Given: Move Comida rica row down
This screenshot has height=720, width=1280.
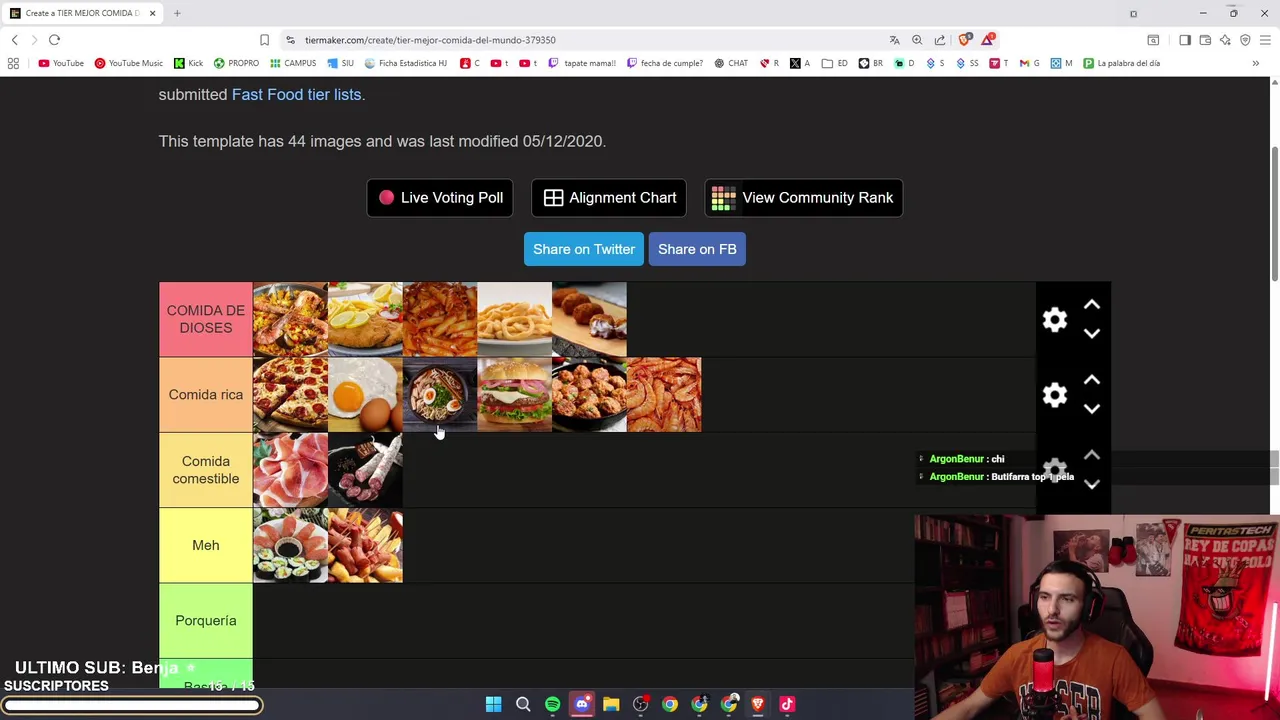Looking at the screenshot, I should click(1092, 409).
